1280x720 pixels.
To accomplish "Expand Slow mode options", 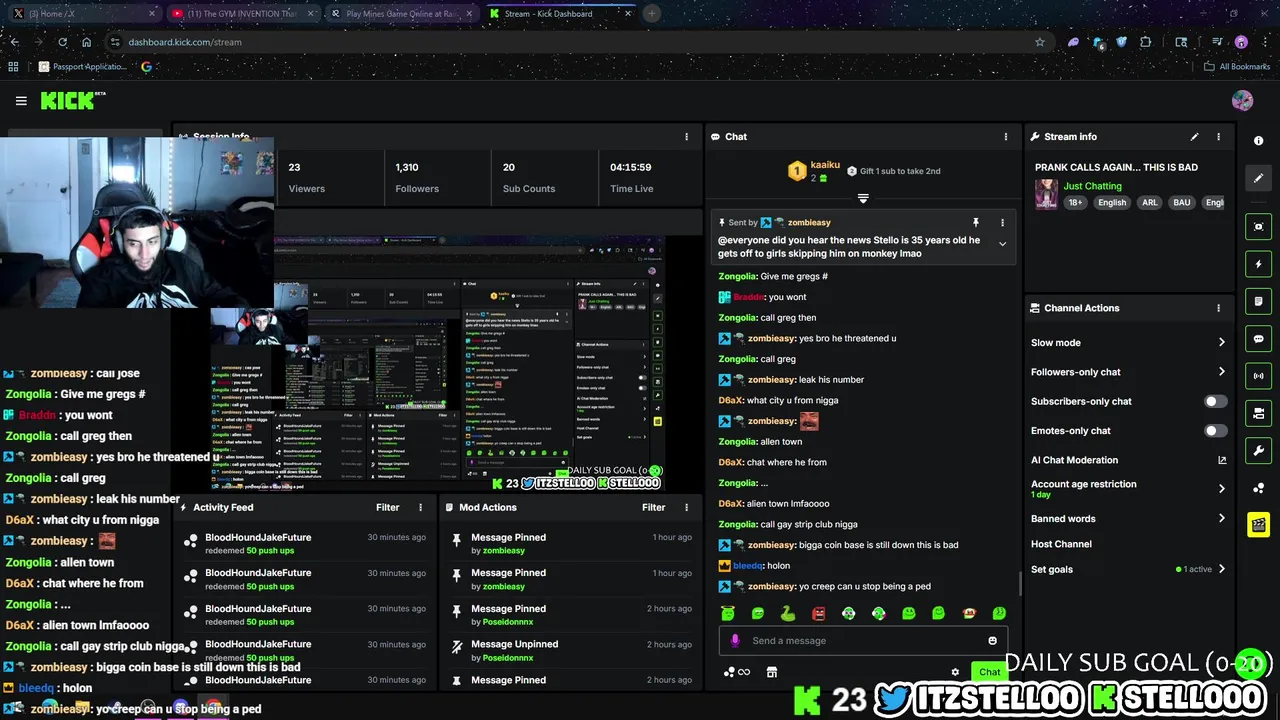I will [x=1221, y=343].
